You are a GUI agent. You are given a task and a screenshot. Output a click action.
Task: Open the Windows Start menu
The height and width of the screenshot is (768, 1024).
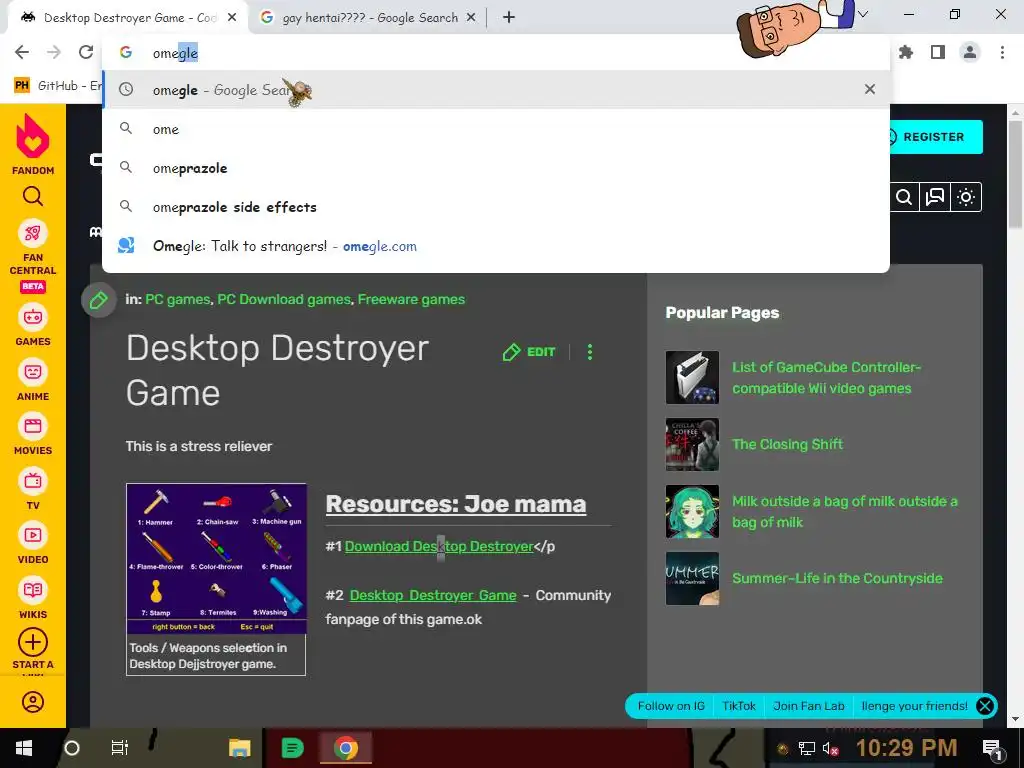(24, 748)
